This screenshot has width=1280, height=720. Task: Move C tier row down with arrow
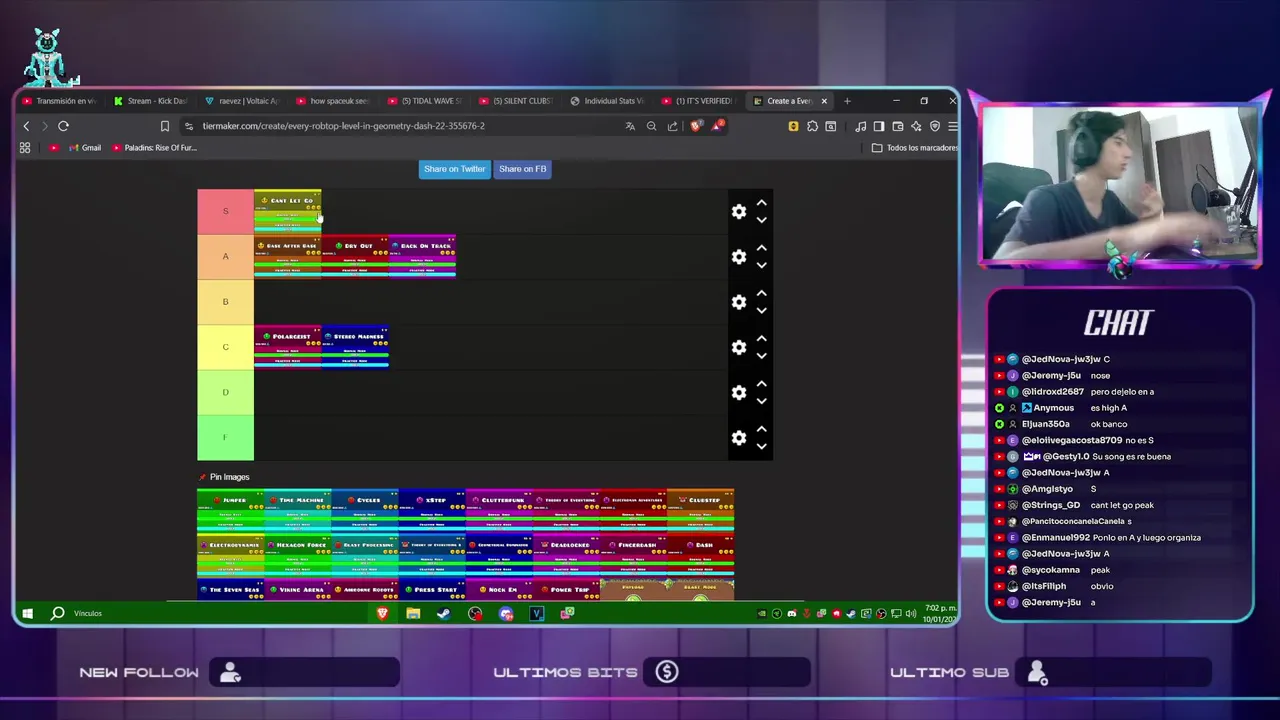pos(761,356)
